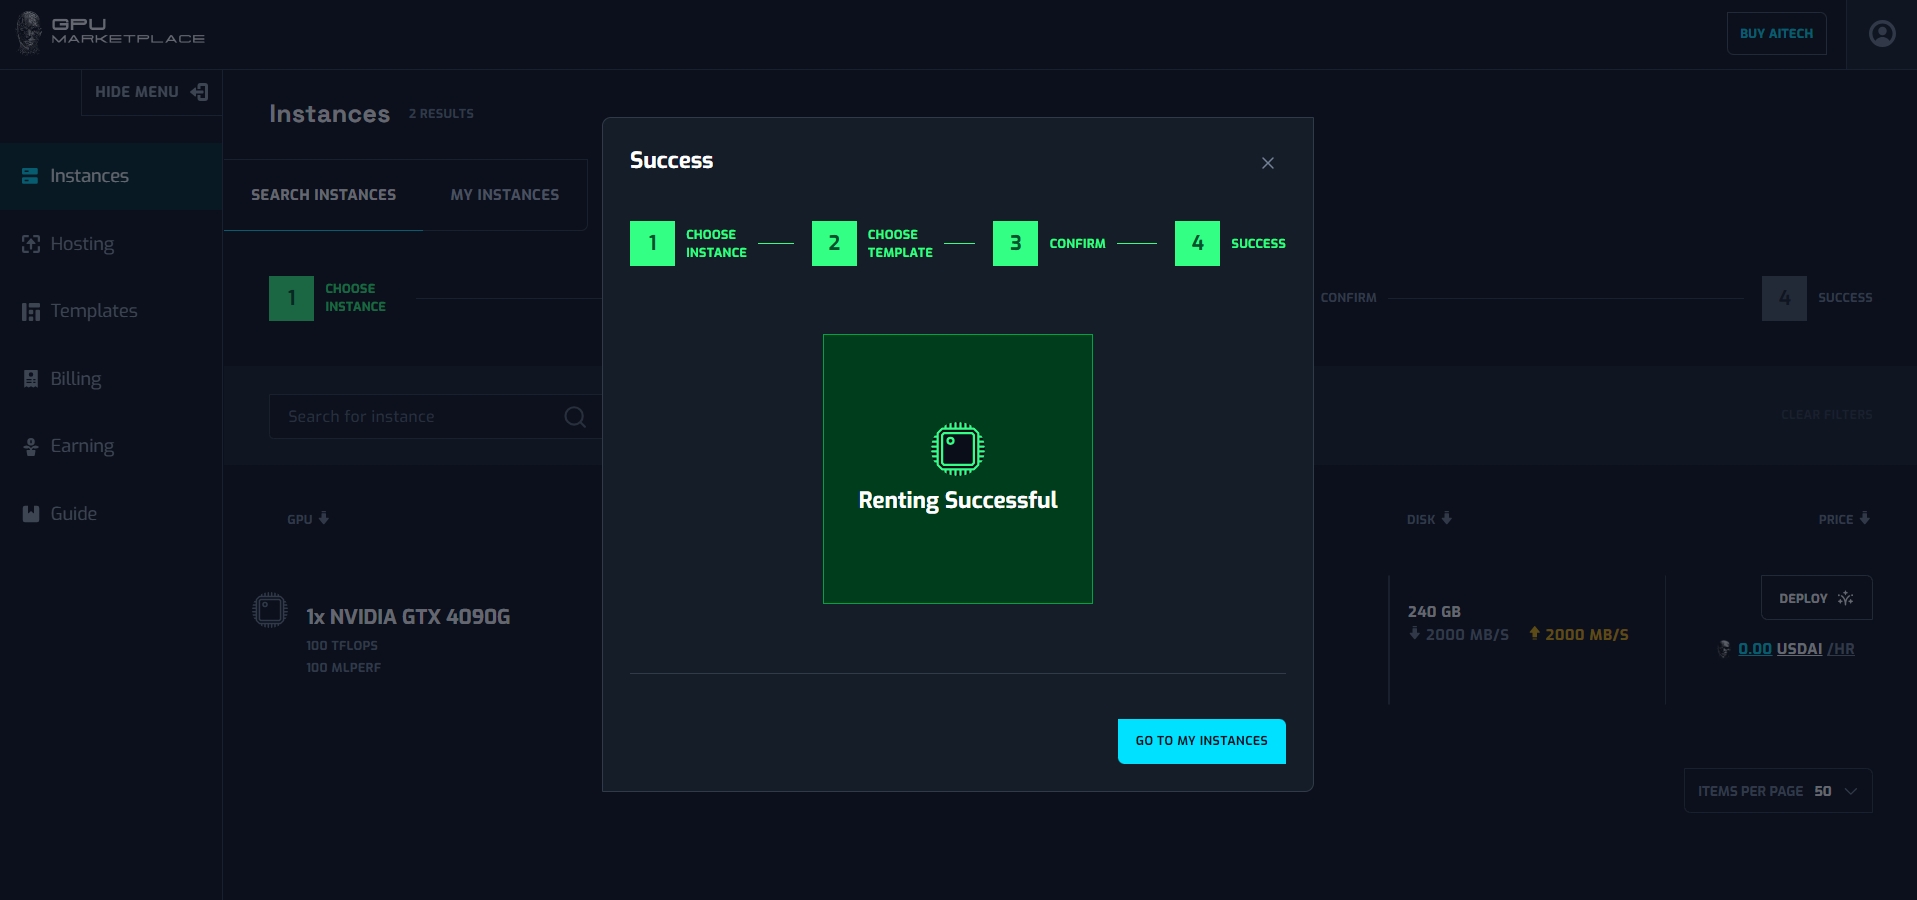Open the Guide from sidebar
This screenshot has height=900, width=1917.
point(73,514)
